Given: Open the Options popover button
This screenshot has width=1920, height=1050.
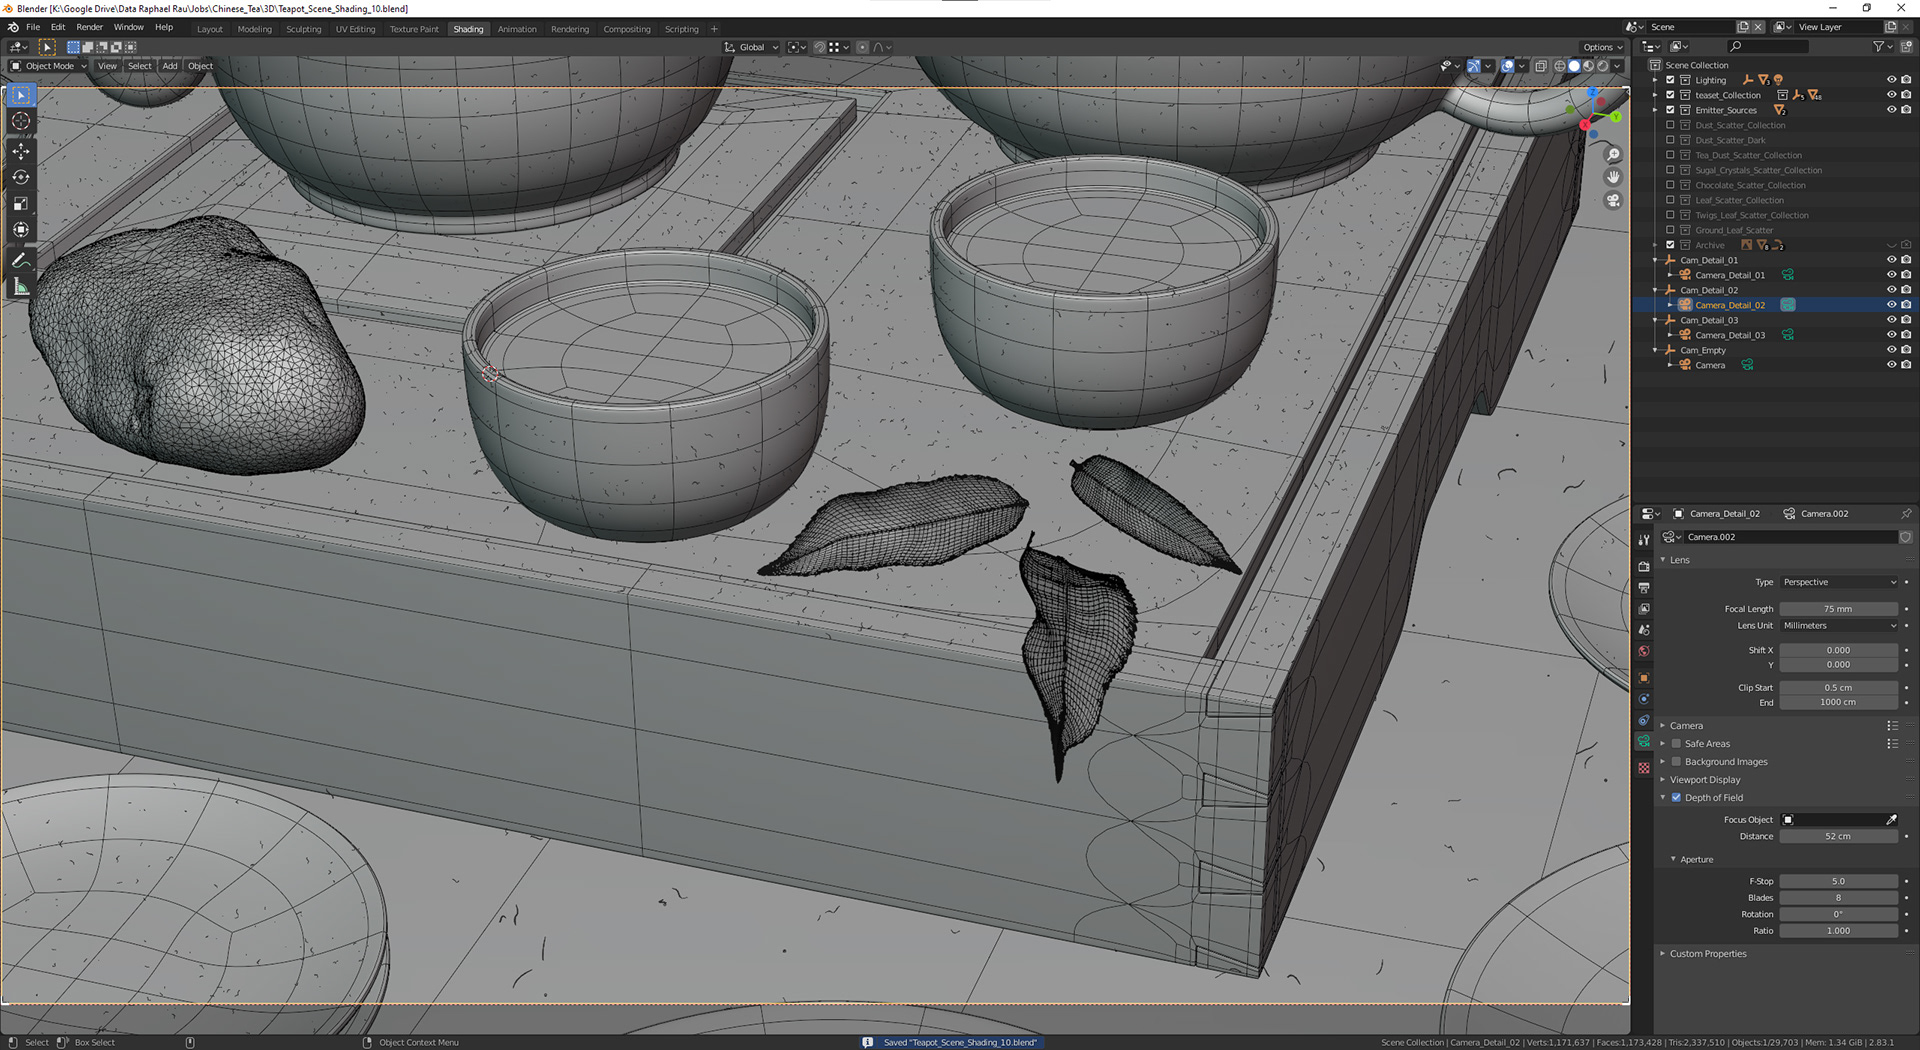Looking at the screenshot, I should [1602, 47].
